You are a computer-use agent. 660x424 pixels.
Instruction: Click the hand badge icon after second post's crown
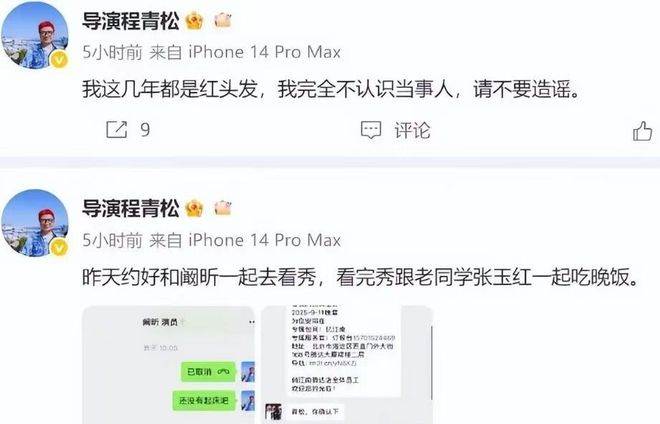pyautogui.click(x=223, y=208)
